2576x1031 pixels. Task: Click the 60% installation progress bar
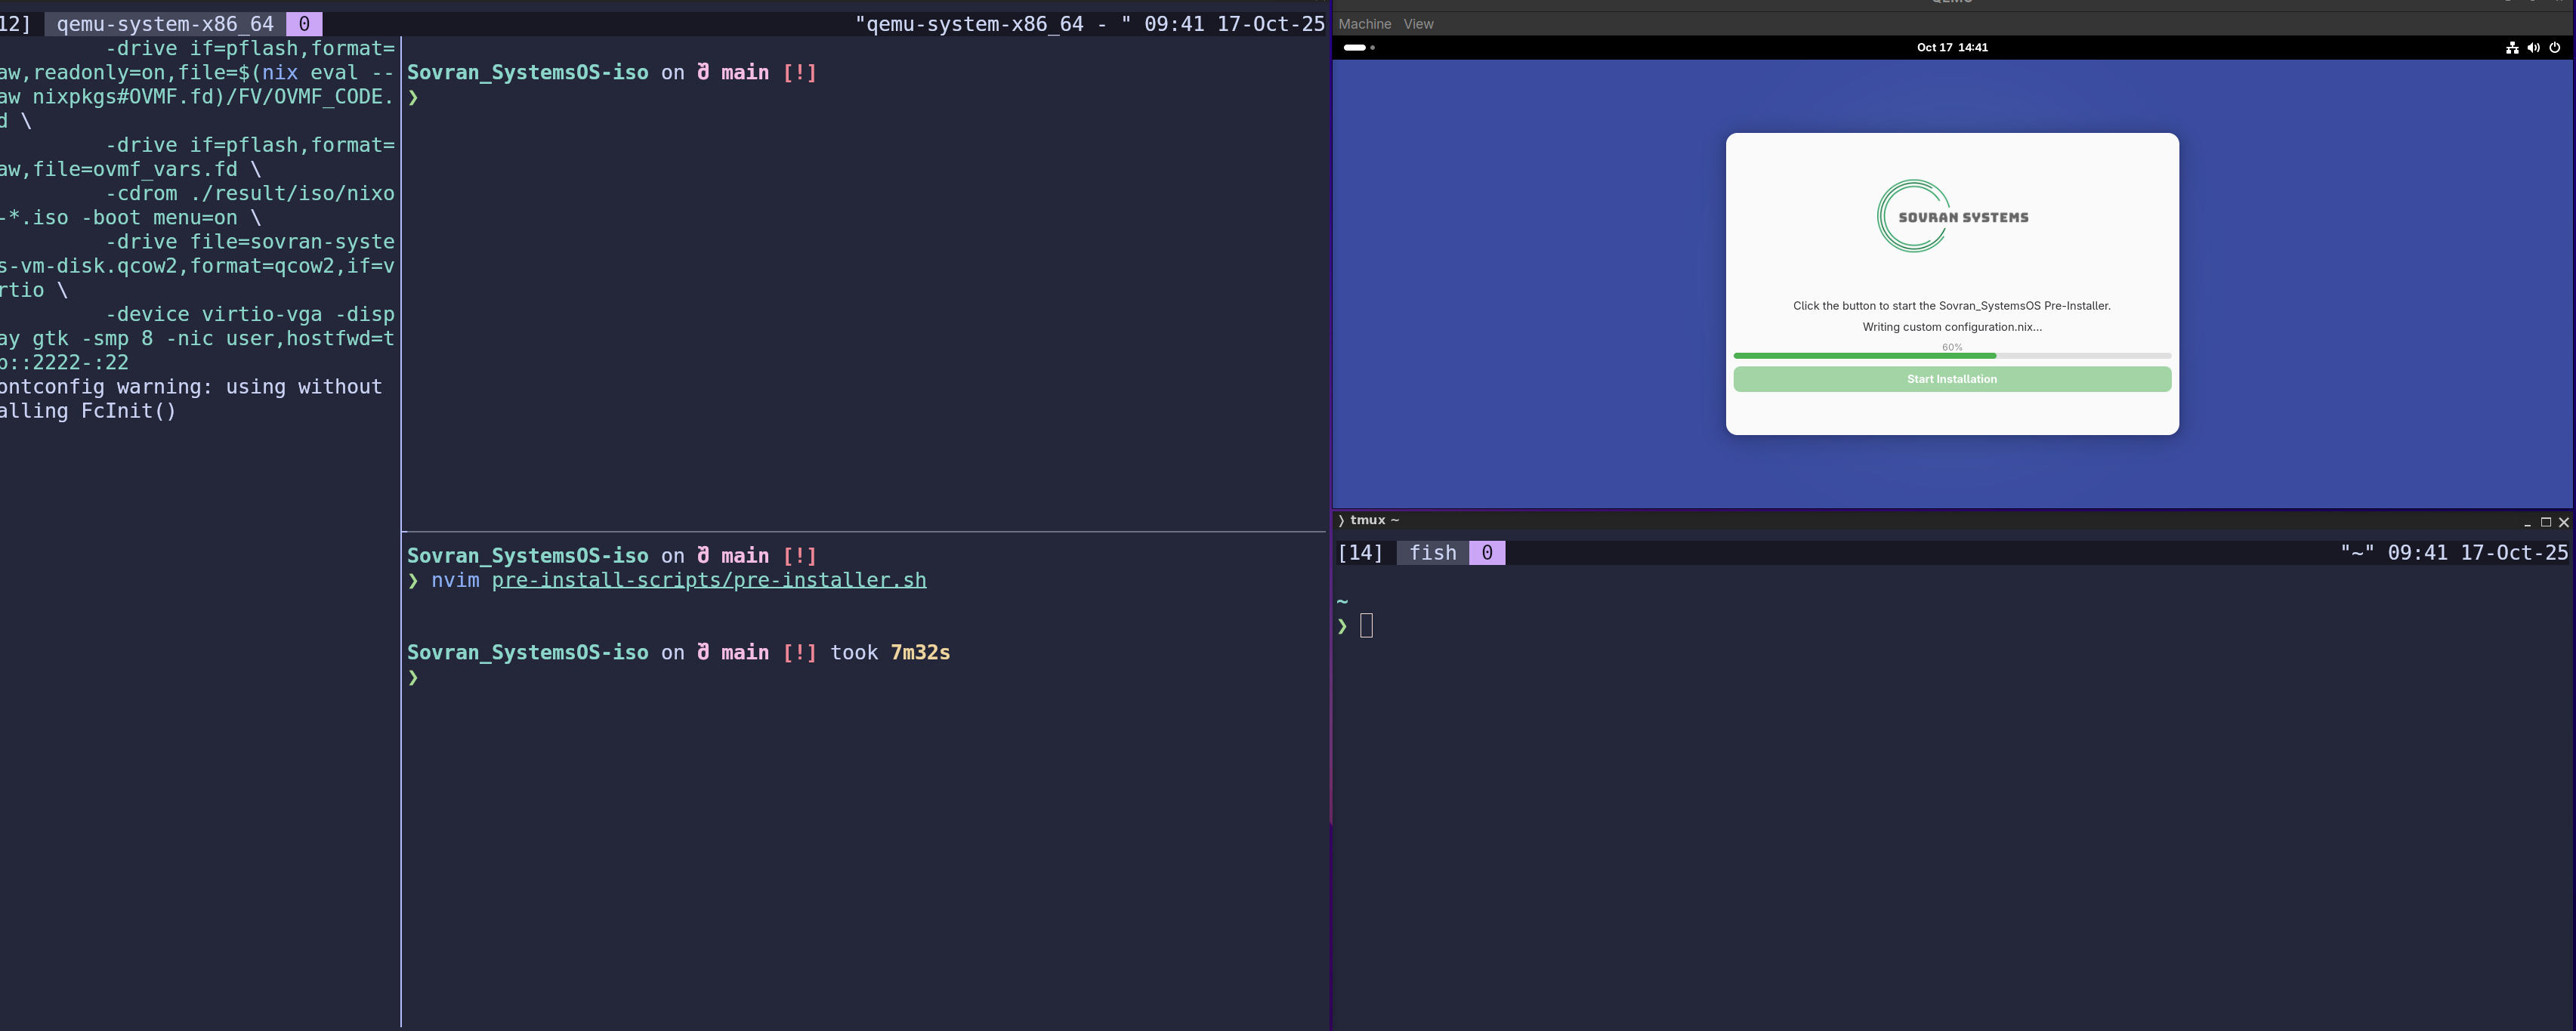[x=1951, y=355]
